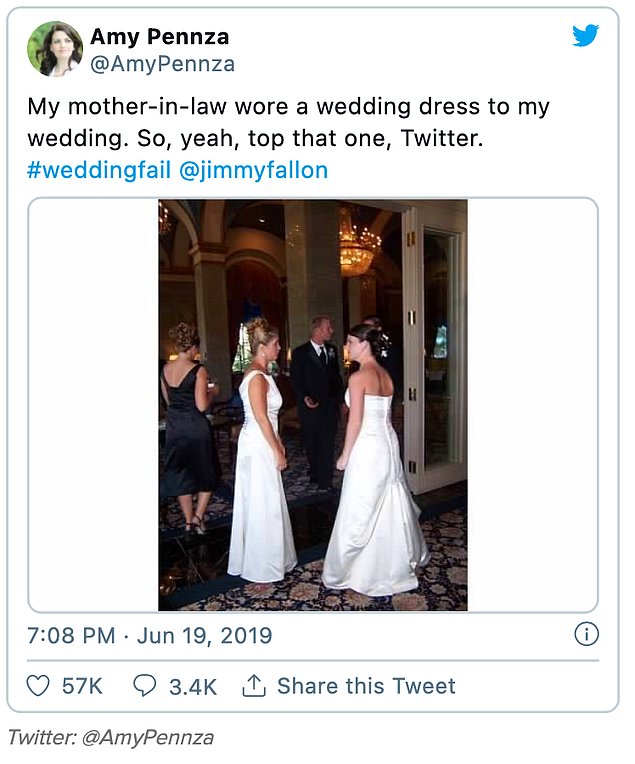Like the tweet with the heart icon
This screenshot has height=764, width=635.
[x=38, y=686]
